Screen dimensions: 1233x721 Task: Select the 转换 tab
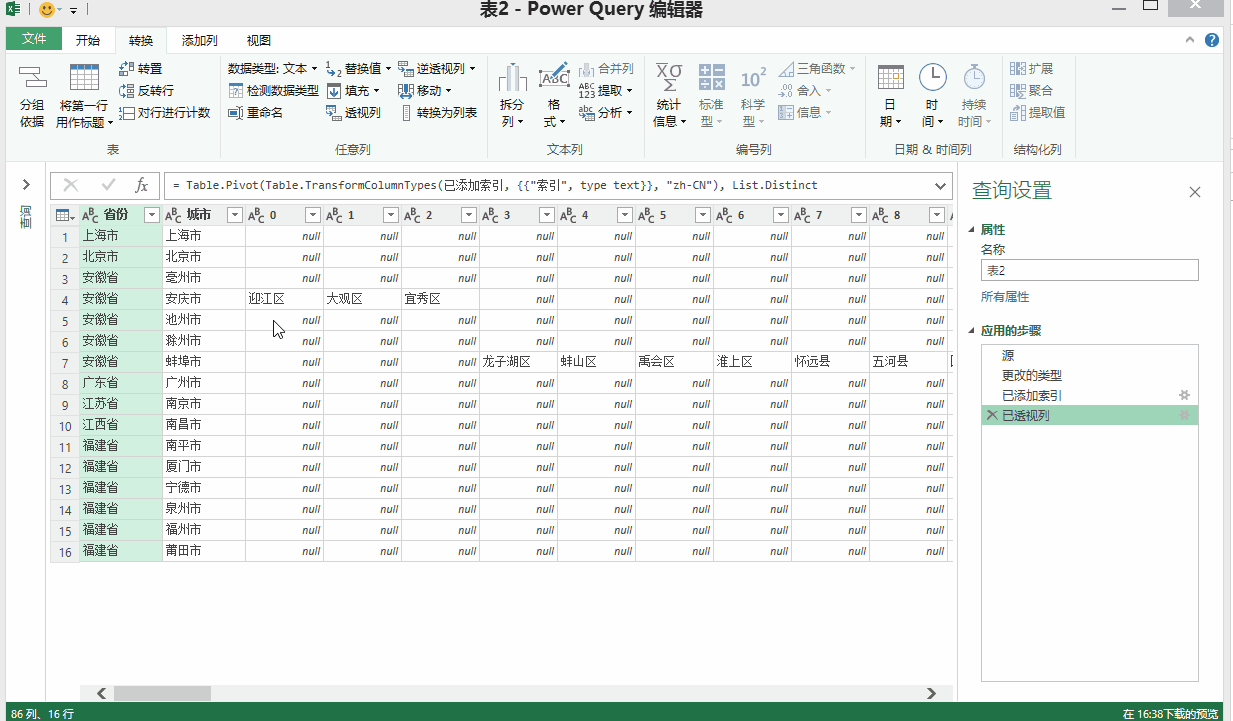coord(141,41)
